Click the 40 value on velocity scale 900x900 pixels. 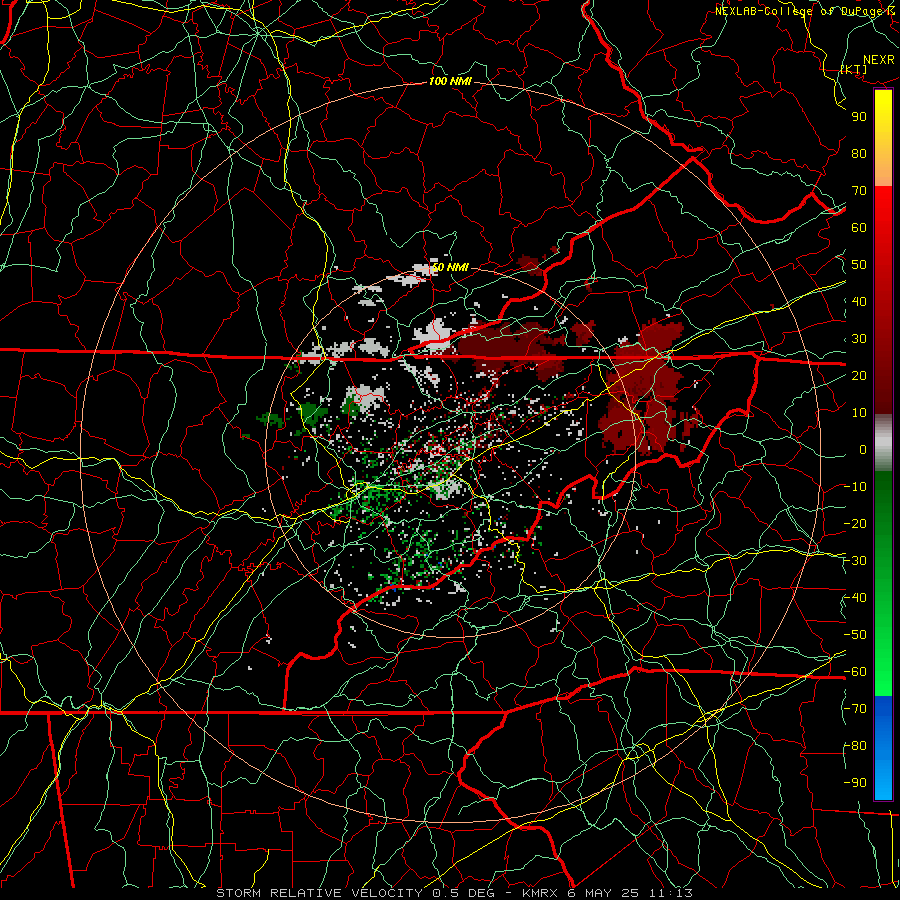click(859, 301)
